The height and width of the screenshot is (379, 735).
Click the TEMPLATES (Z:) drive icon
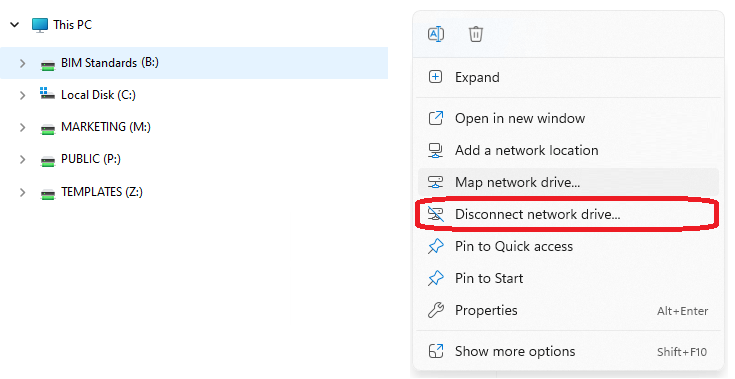47,193
